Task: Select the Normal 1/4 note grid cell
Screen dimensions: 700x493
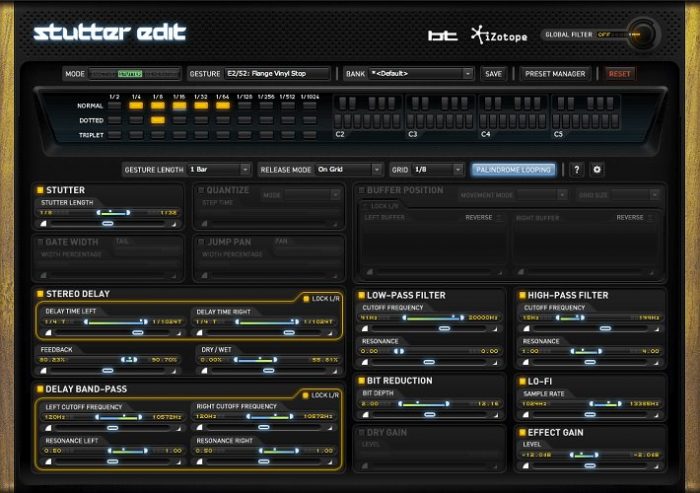Action: pyautogui.click(x=135, y=105)
